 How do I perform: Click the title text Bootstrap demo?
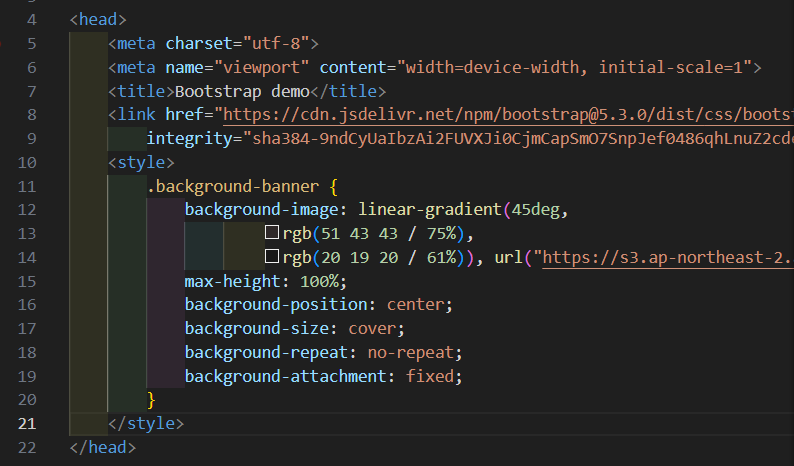pos(242,91)
